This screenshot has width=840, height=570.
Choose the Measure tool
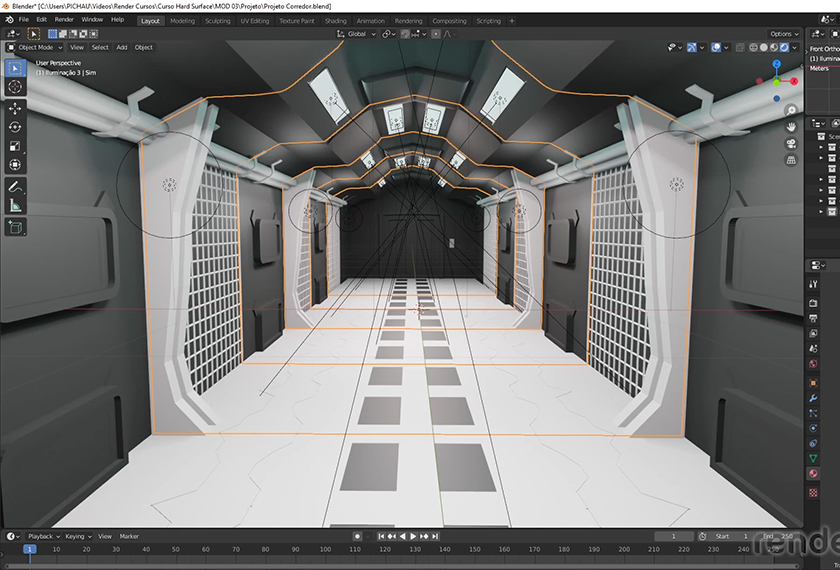15,205
